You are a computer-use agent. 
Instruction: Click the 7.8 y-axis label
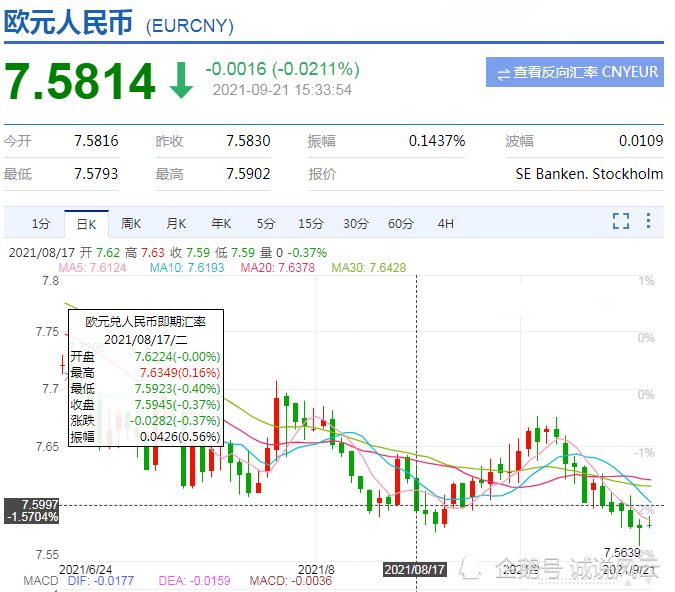pyautogui.click(x=50, y=281)
